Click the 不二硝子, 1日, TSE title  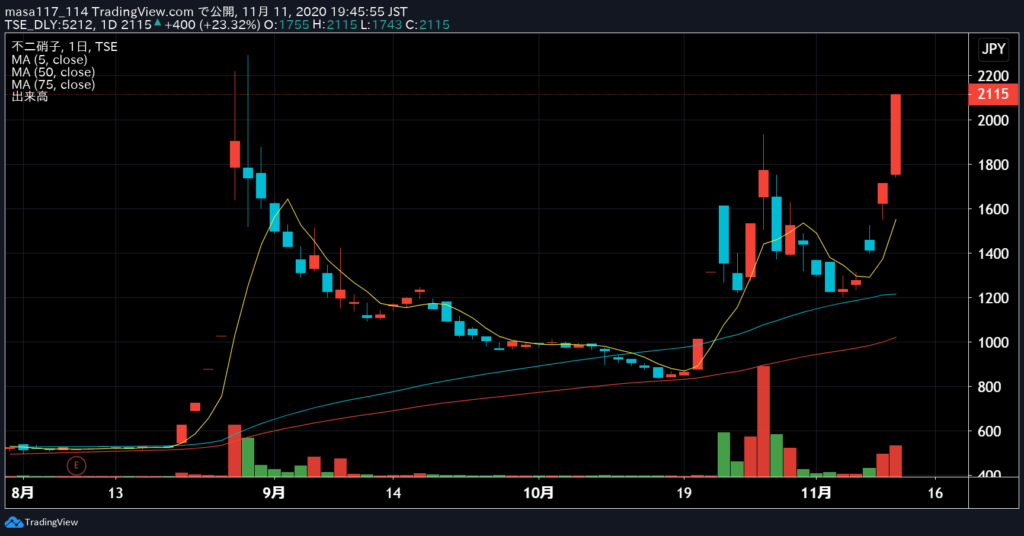point(64,46)
